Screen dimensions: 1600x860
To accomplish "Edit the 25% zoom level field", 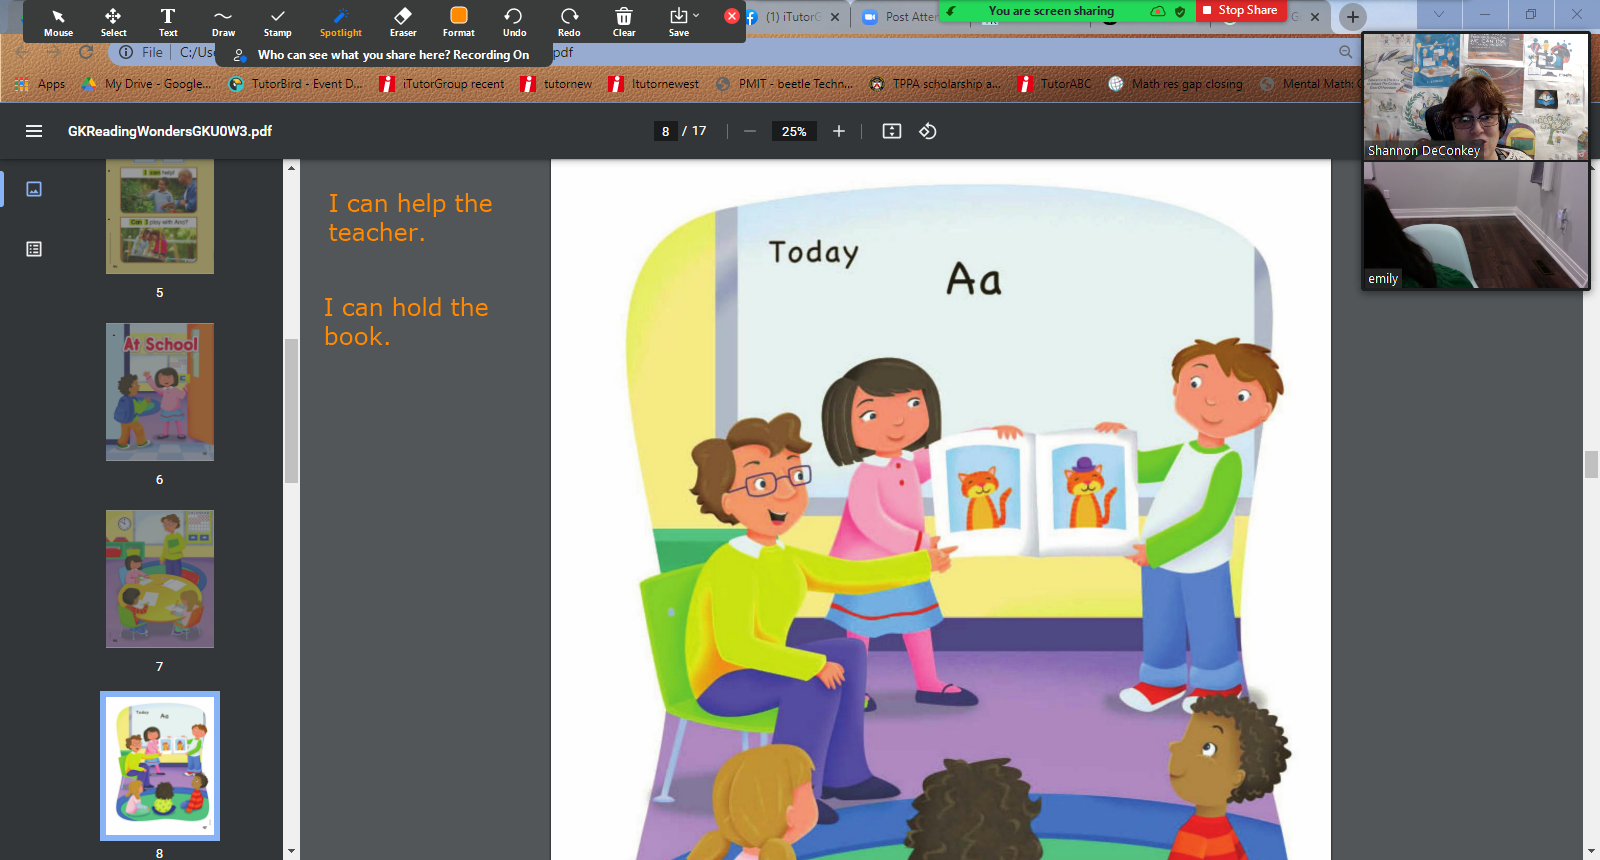I will [794, 131].
